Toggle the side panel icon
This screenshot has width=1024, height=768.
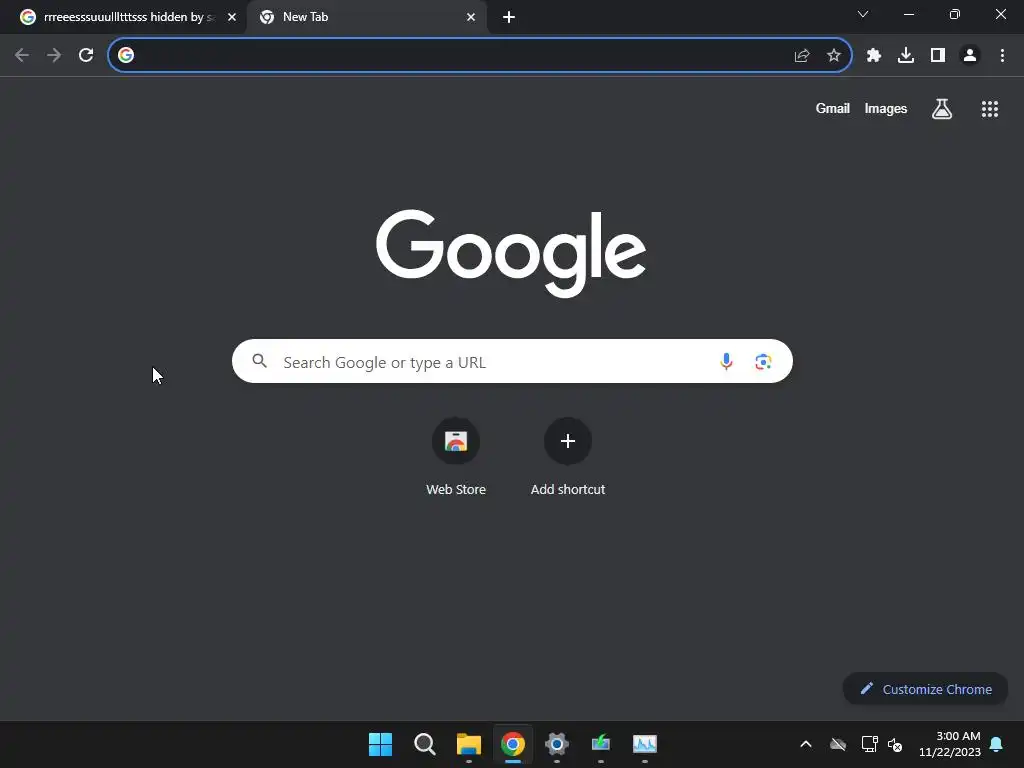pyautogui.click(x=938, y=56)
